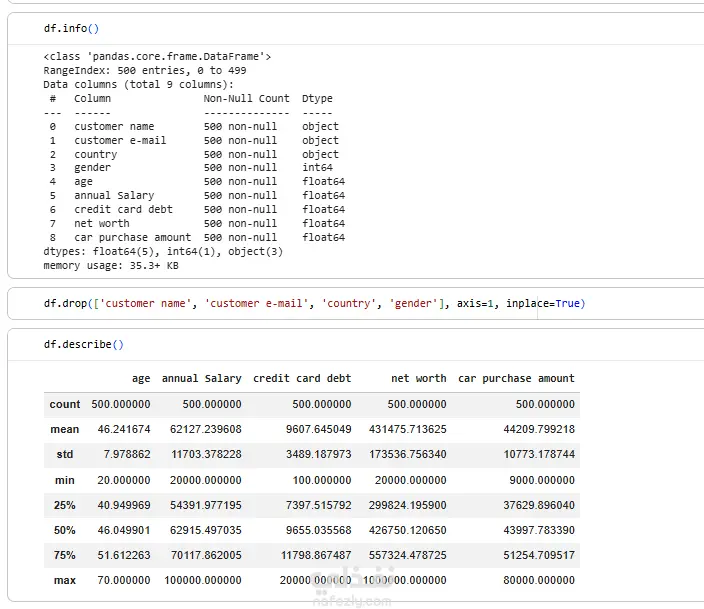This screenshot has height=609, width=704.
Task: Click the 'inplace=True' argument in drop code
Action: [x=543, y=304]
